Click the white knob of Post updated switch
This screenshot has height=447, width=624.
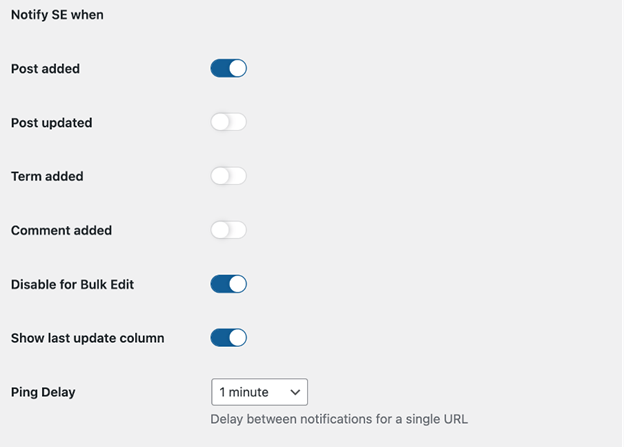[220, 123]
